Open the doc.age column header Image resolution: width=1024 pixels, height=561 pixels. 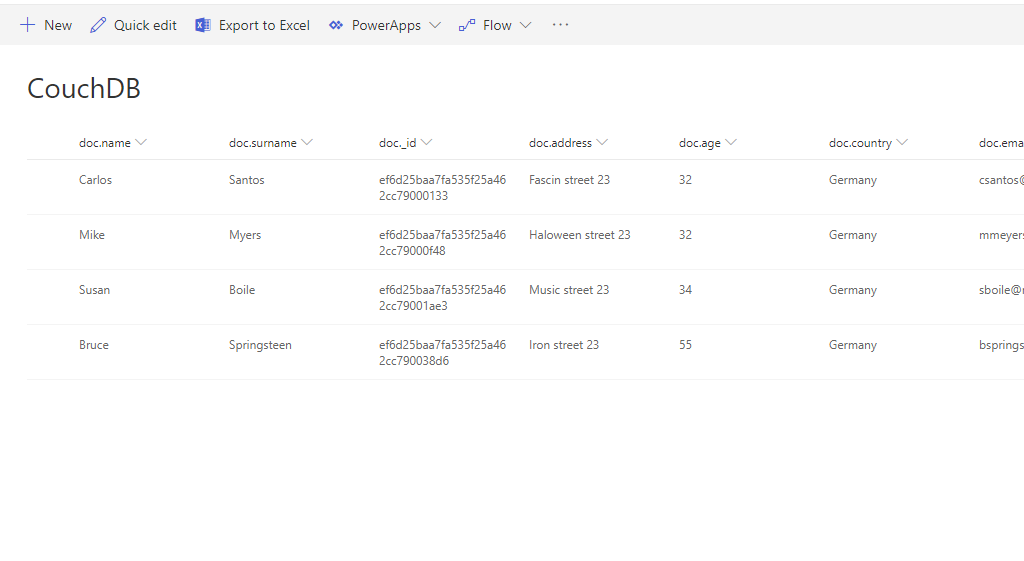700,143
